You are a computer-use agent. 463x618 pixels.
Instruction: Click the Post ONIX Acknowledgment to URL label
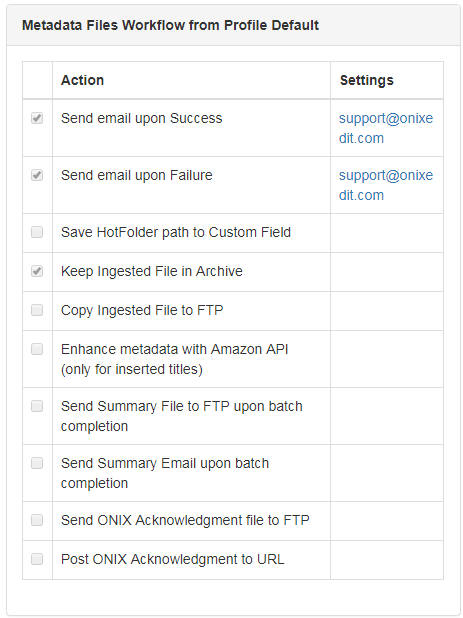[173, 559]
